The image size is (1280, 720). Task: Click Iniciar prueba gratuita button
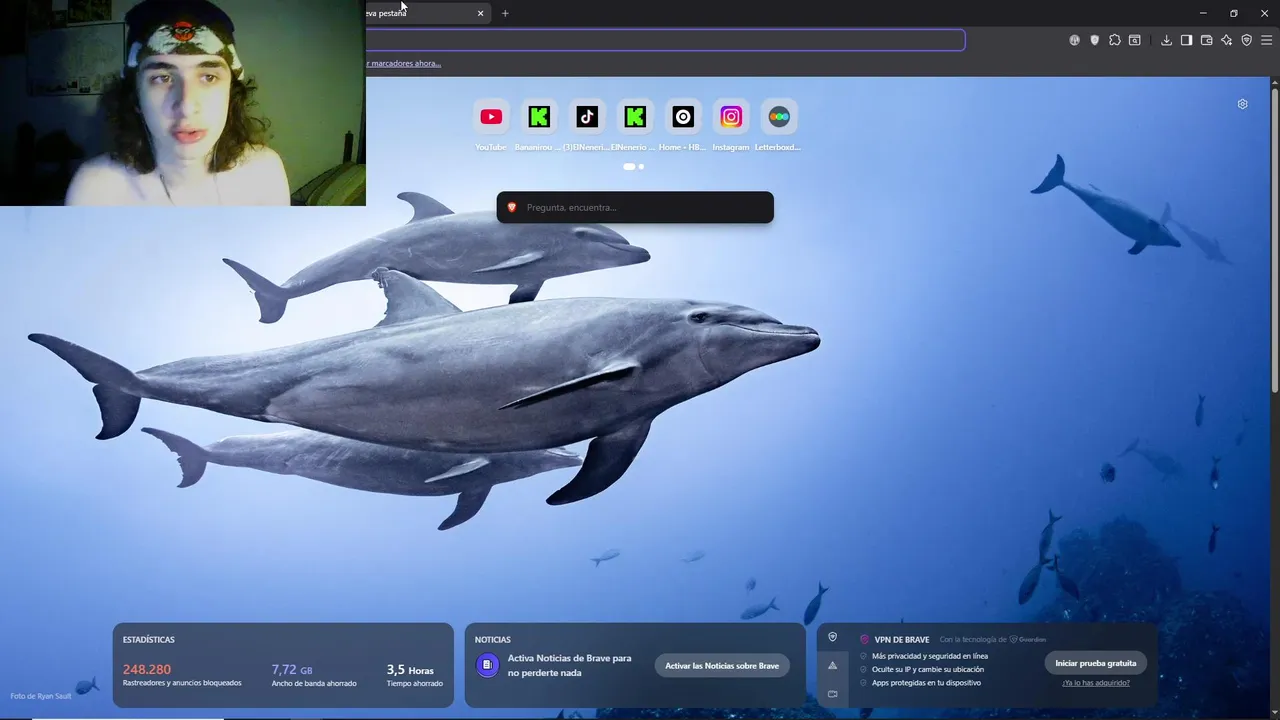1095,663
